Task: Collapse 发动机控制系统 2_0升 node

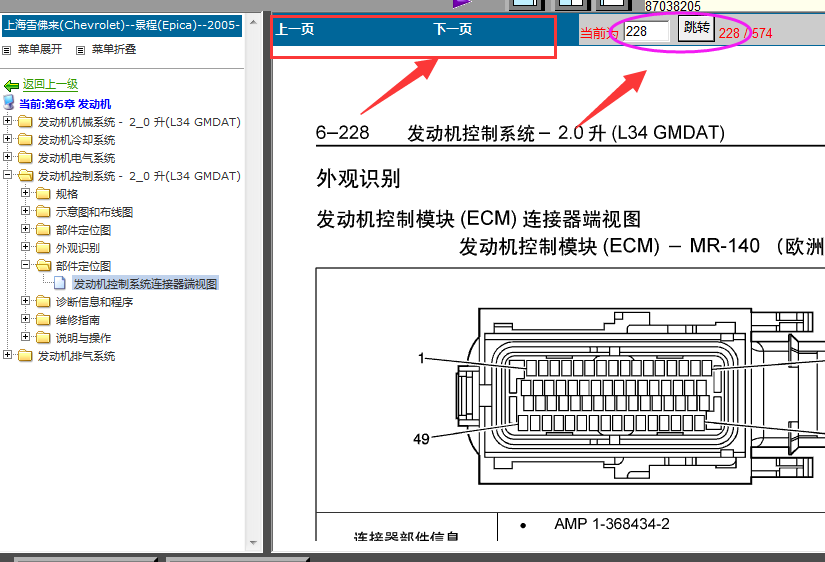Action: [7, 174]
